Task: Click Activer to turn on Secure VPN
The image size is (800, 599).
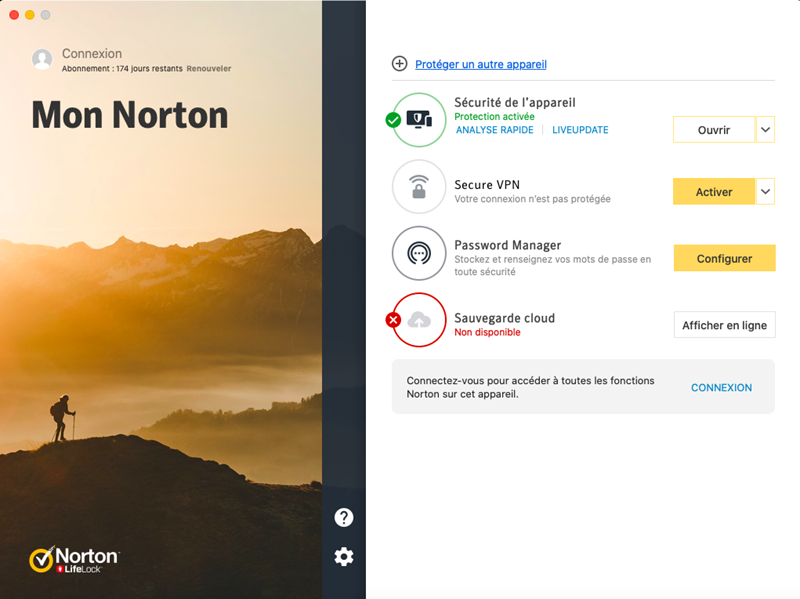Action: click(714, 191)
